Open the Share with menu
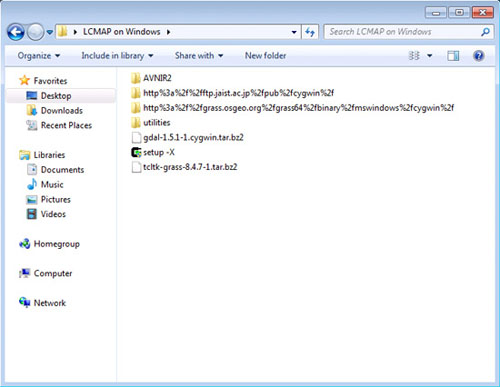Viewport: 500px width, 387px height. tap(199, 56)
